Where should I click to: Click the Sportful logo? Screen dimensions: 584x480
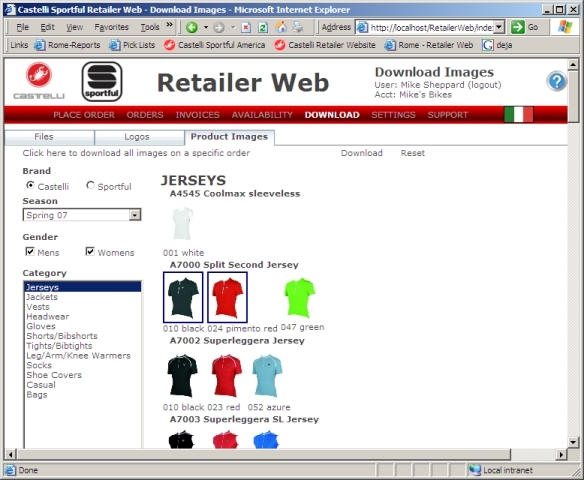click(x=102, y=82)
